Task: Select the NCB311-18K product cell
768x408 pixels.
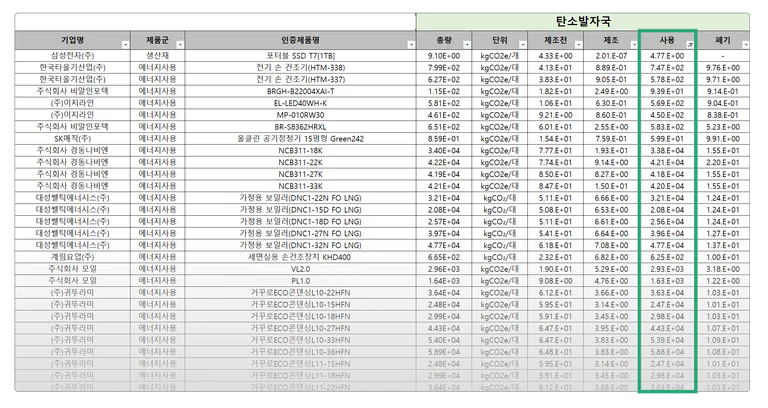Action: pos(301,150)
